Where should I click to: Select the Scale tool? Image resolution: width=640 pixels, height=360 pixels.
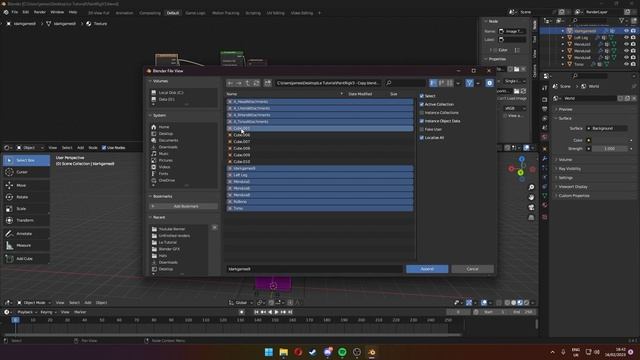(26, 209)
